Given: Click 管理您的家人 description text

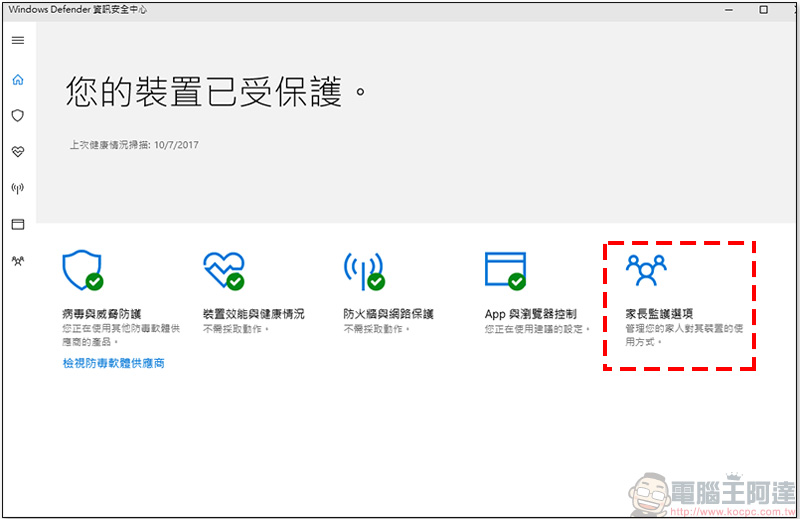Looking at the screenshot, I should click(684, 335).
